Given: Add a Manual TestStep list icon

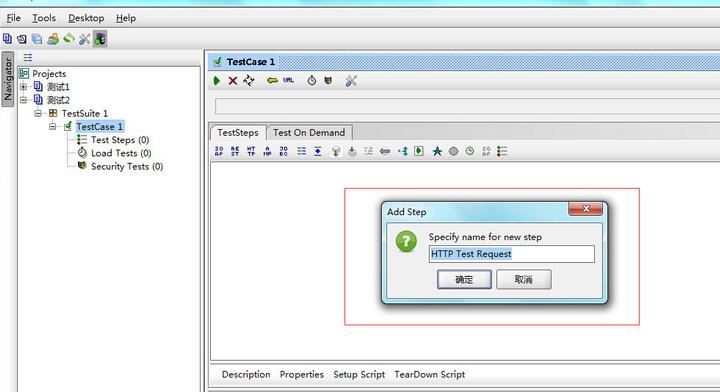Looking at the screenshot, I should (x=502, y=151).
